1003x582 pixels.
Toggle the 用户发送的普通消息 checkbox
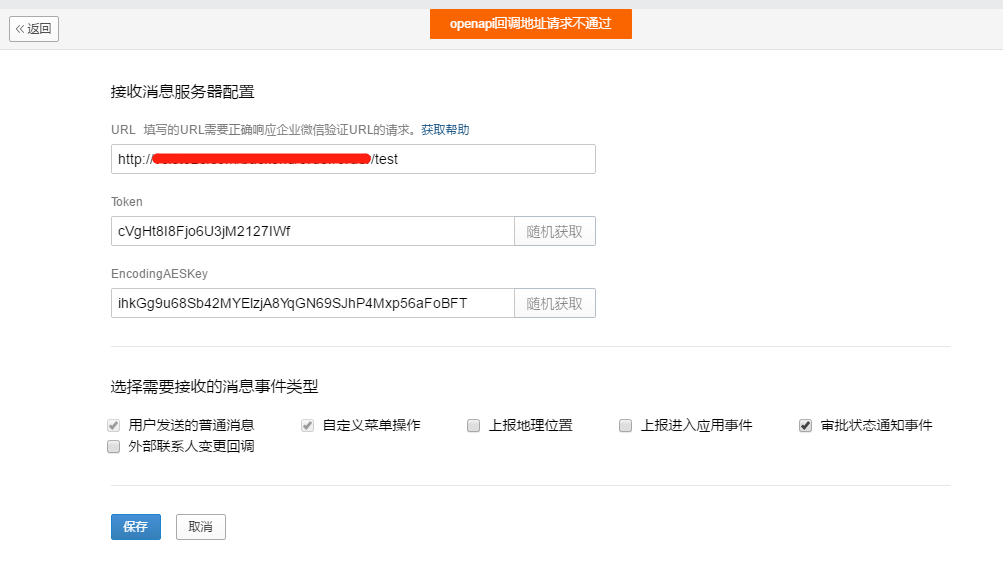[x=114, y=425]
